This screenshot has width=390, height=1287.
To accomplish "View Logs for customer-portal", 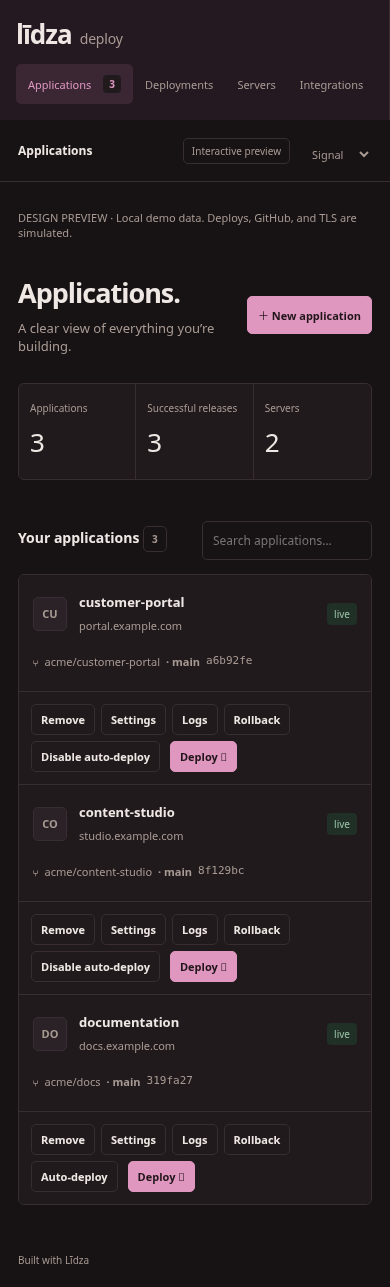I will click(195, 720).
